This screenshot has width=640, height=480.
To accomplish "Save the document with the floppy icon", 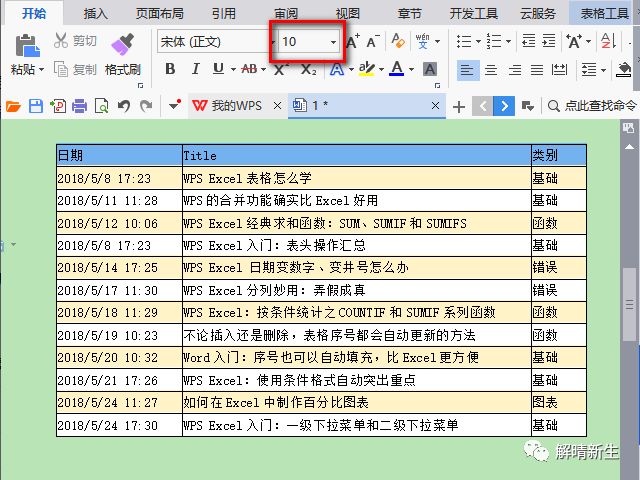I will click(x=36, y=106).
